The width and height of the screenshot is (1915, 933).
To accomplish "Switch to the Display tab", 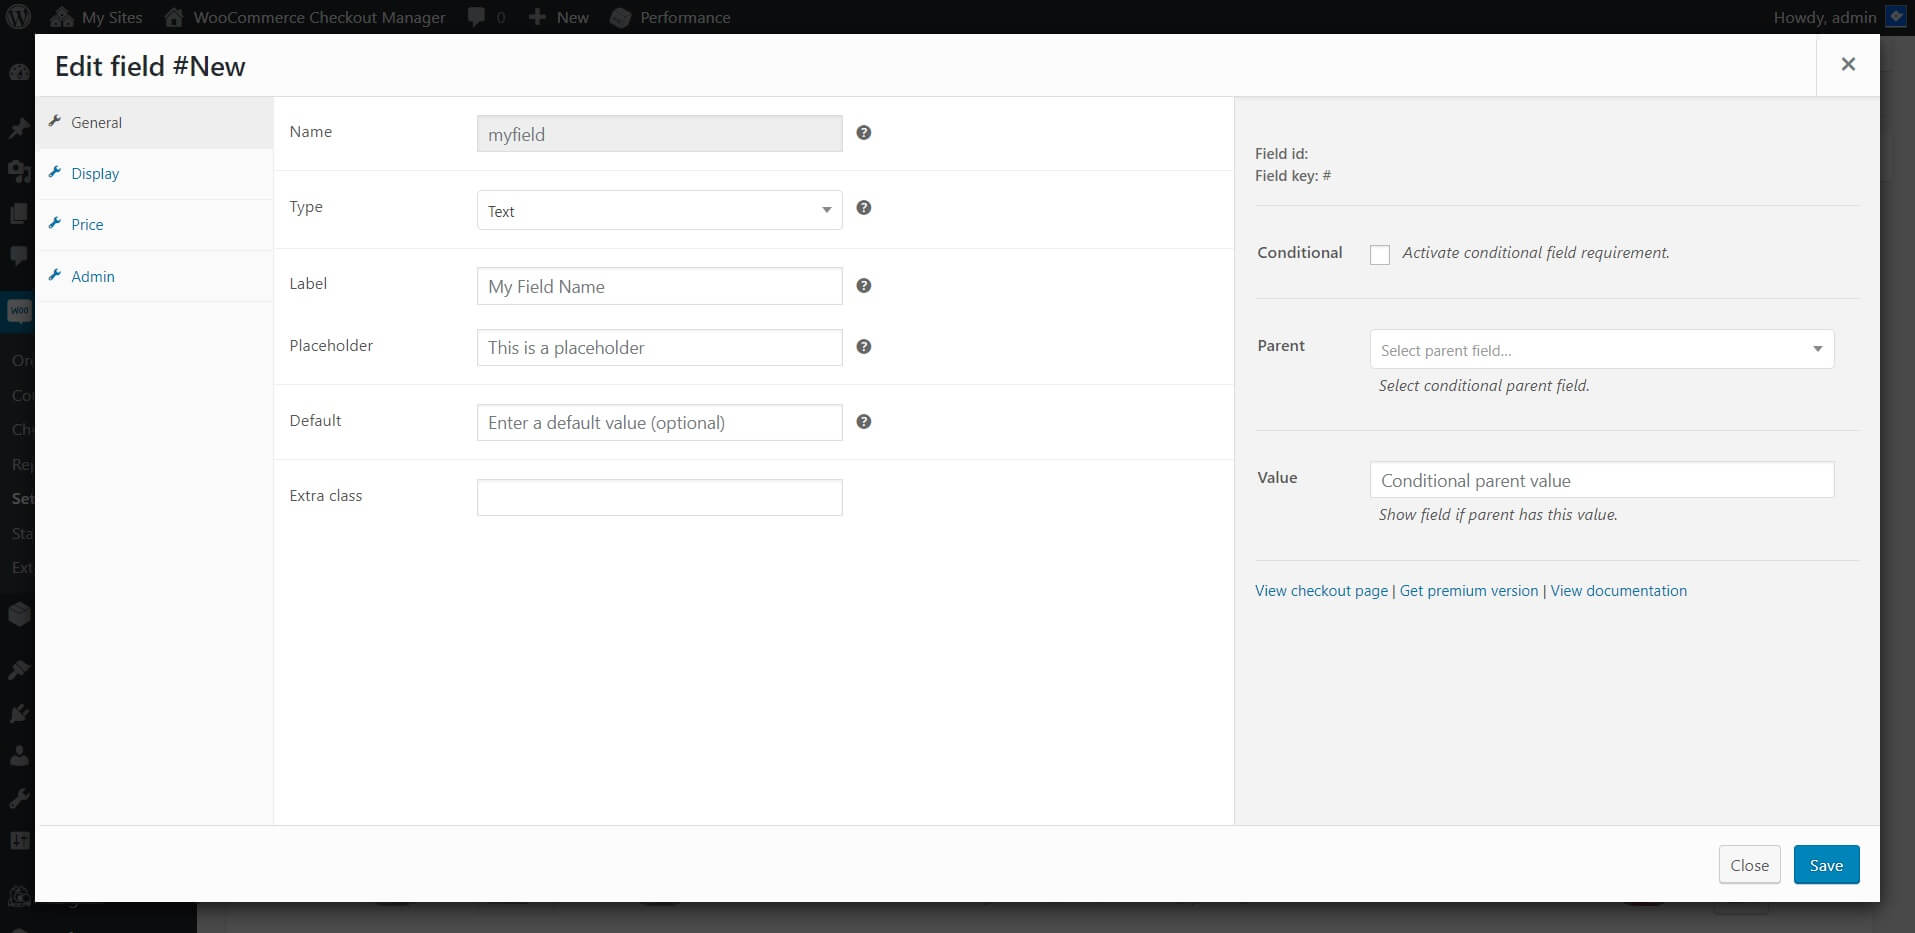I will point(154,174).
